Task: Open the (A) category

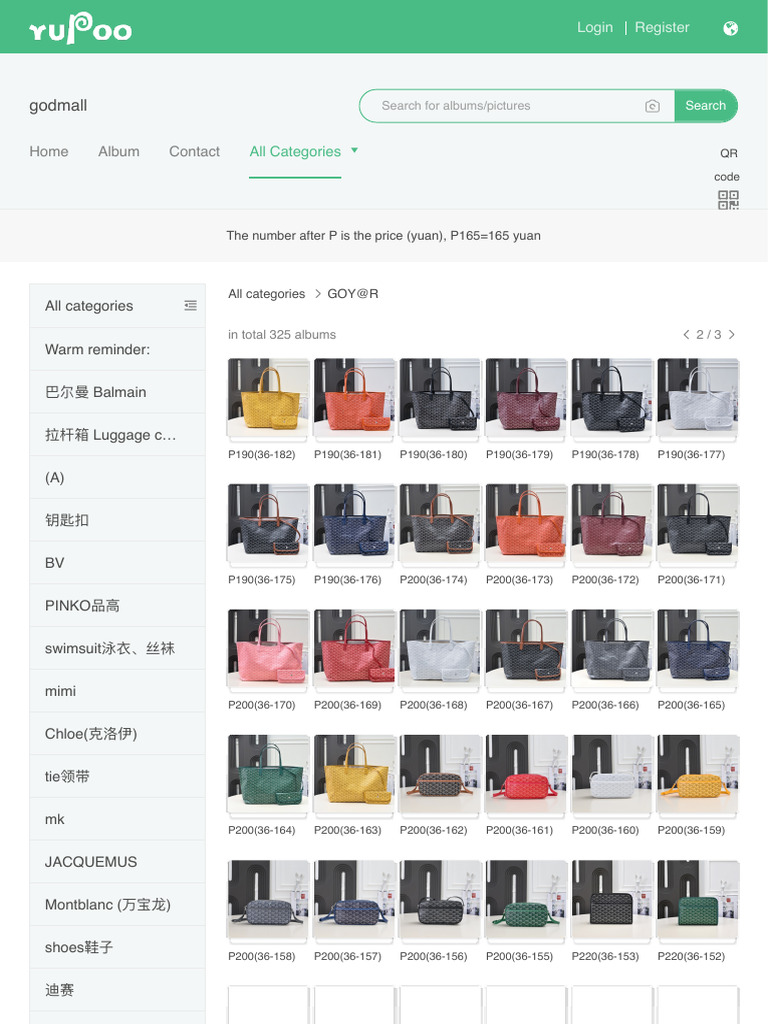Action: (x=118, y=477)
